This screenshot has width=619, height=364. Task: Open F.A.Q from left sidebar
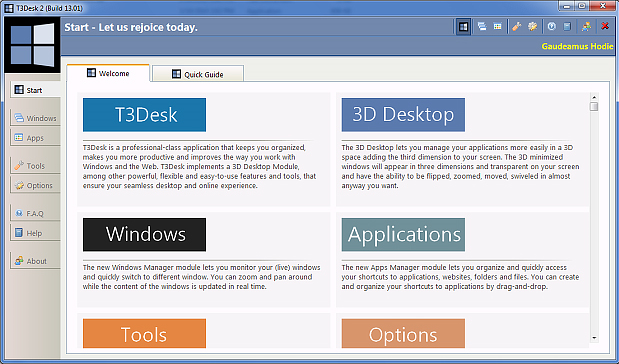[35, 213]
